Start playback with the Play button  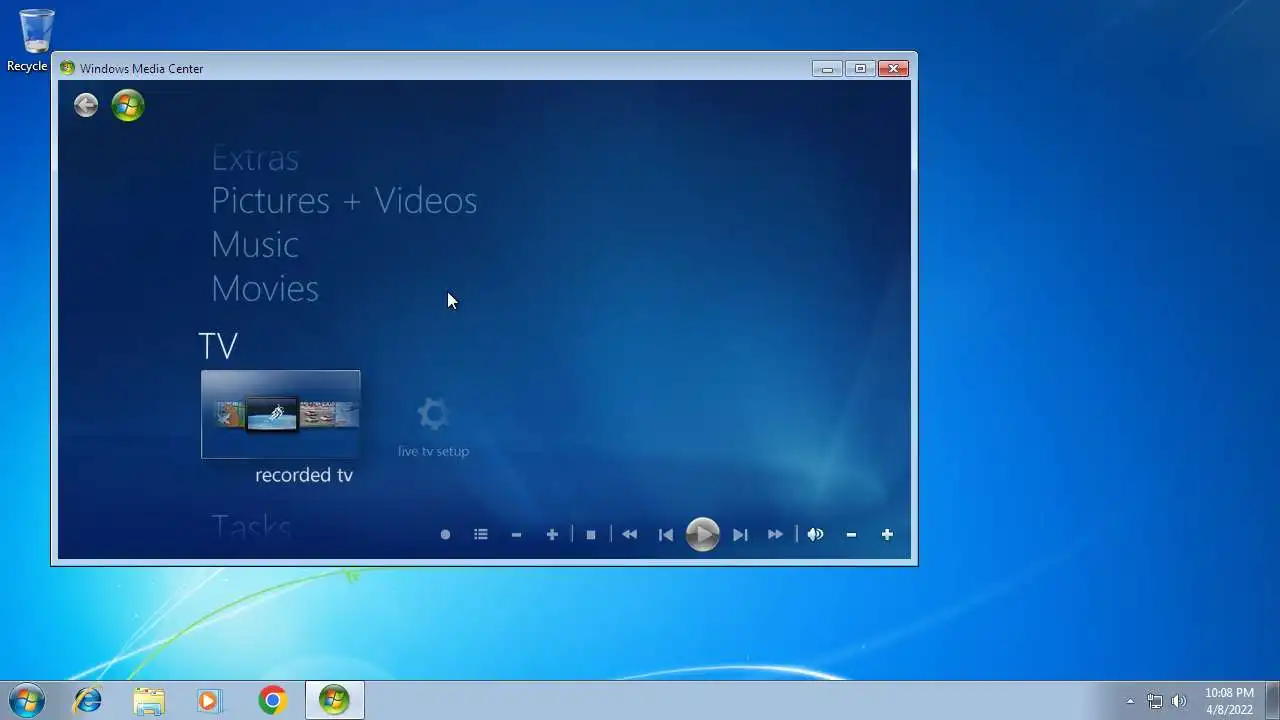click(703, 534)
